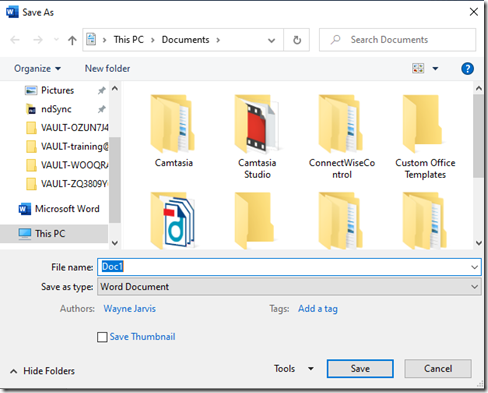Expand chevron after Documents breadcrumb
Image resolution: width=488 pixels, height=393 pixels.
click(x=218, y=40)
